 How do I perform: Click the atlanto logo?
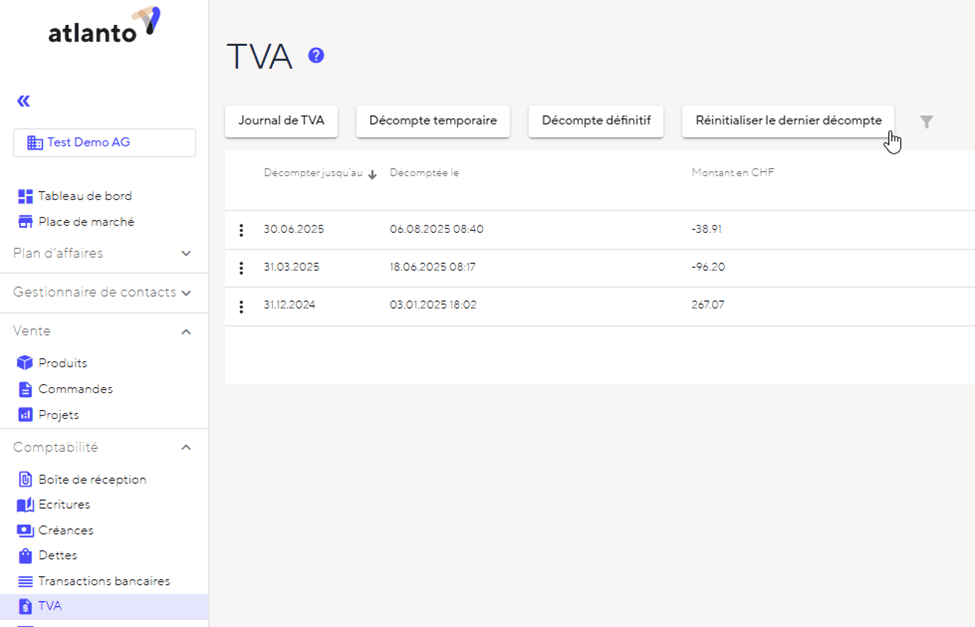click(104, 27)
